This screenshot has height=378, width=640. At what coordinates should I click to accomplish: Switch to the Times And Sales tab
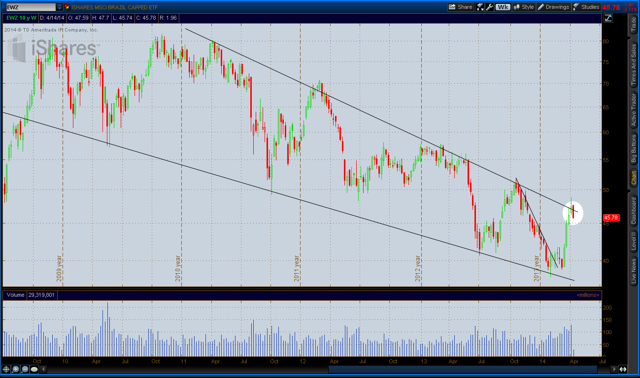(x=634, y=64)
